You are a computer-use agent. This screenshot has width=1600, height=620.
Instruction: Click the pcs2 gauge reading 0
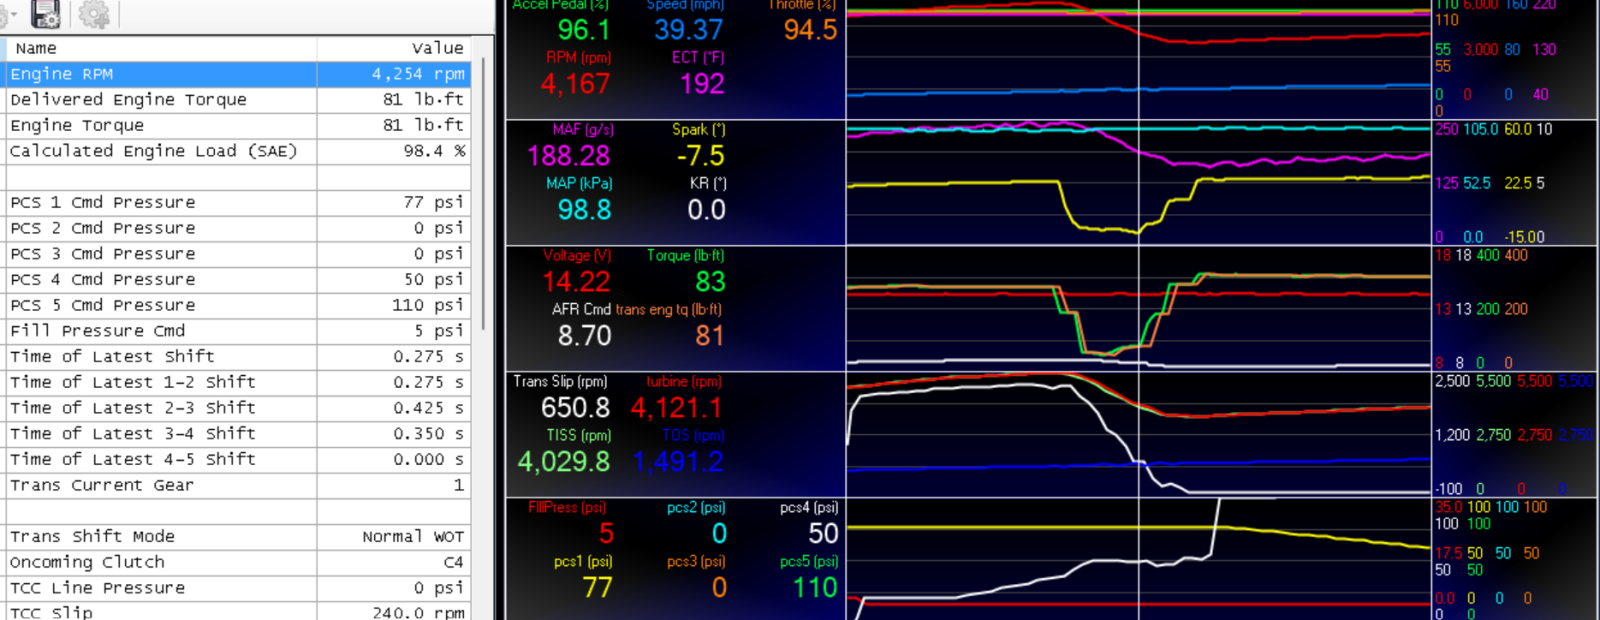pos(720,534)
